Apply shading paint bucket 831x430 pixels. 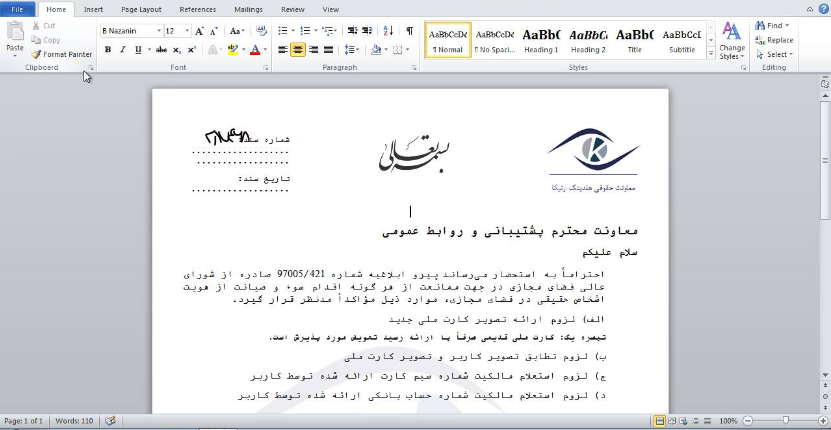pos(376,50)
